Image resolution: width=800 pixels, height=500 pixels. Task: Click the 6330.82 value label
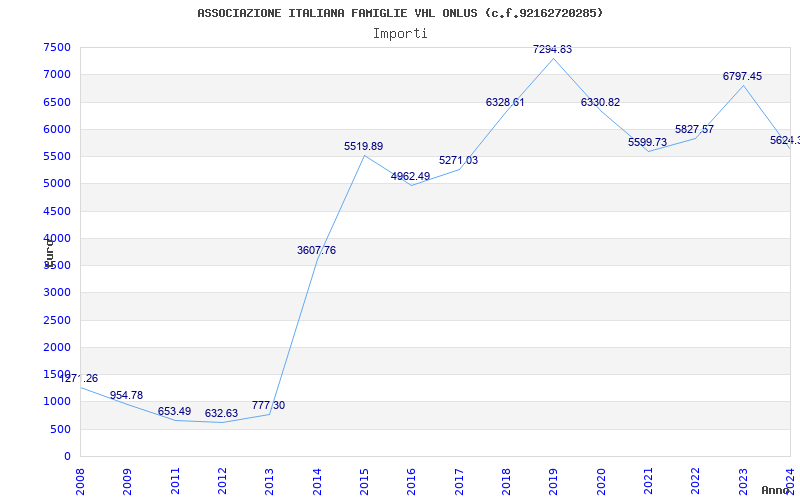click(601, 103)
